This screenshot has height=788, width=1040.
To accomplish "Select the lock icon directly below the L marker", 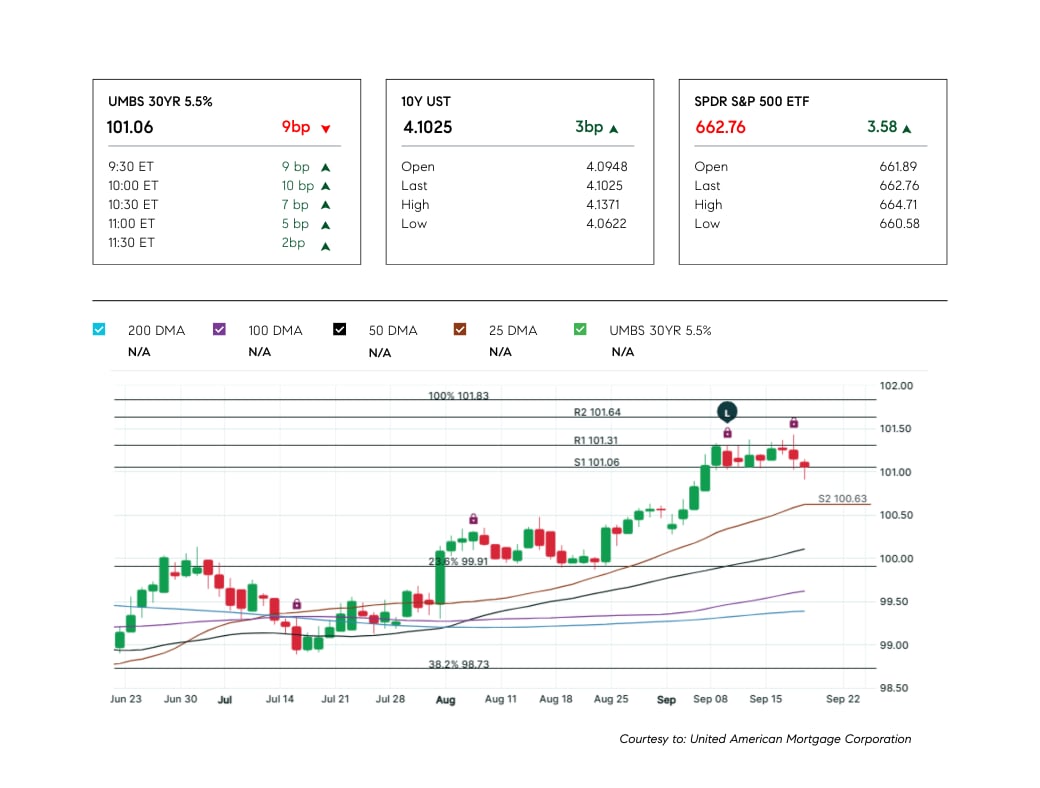I will click(x=727, y=432).
